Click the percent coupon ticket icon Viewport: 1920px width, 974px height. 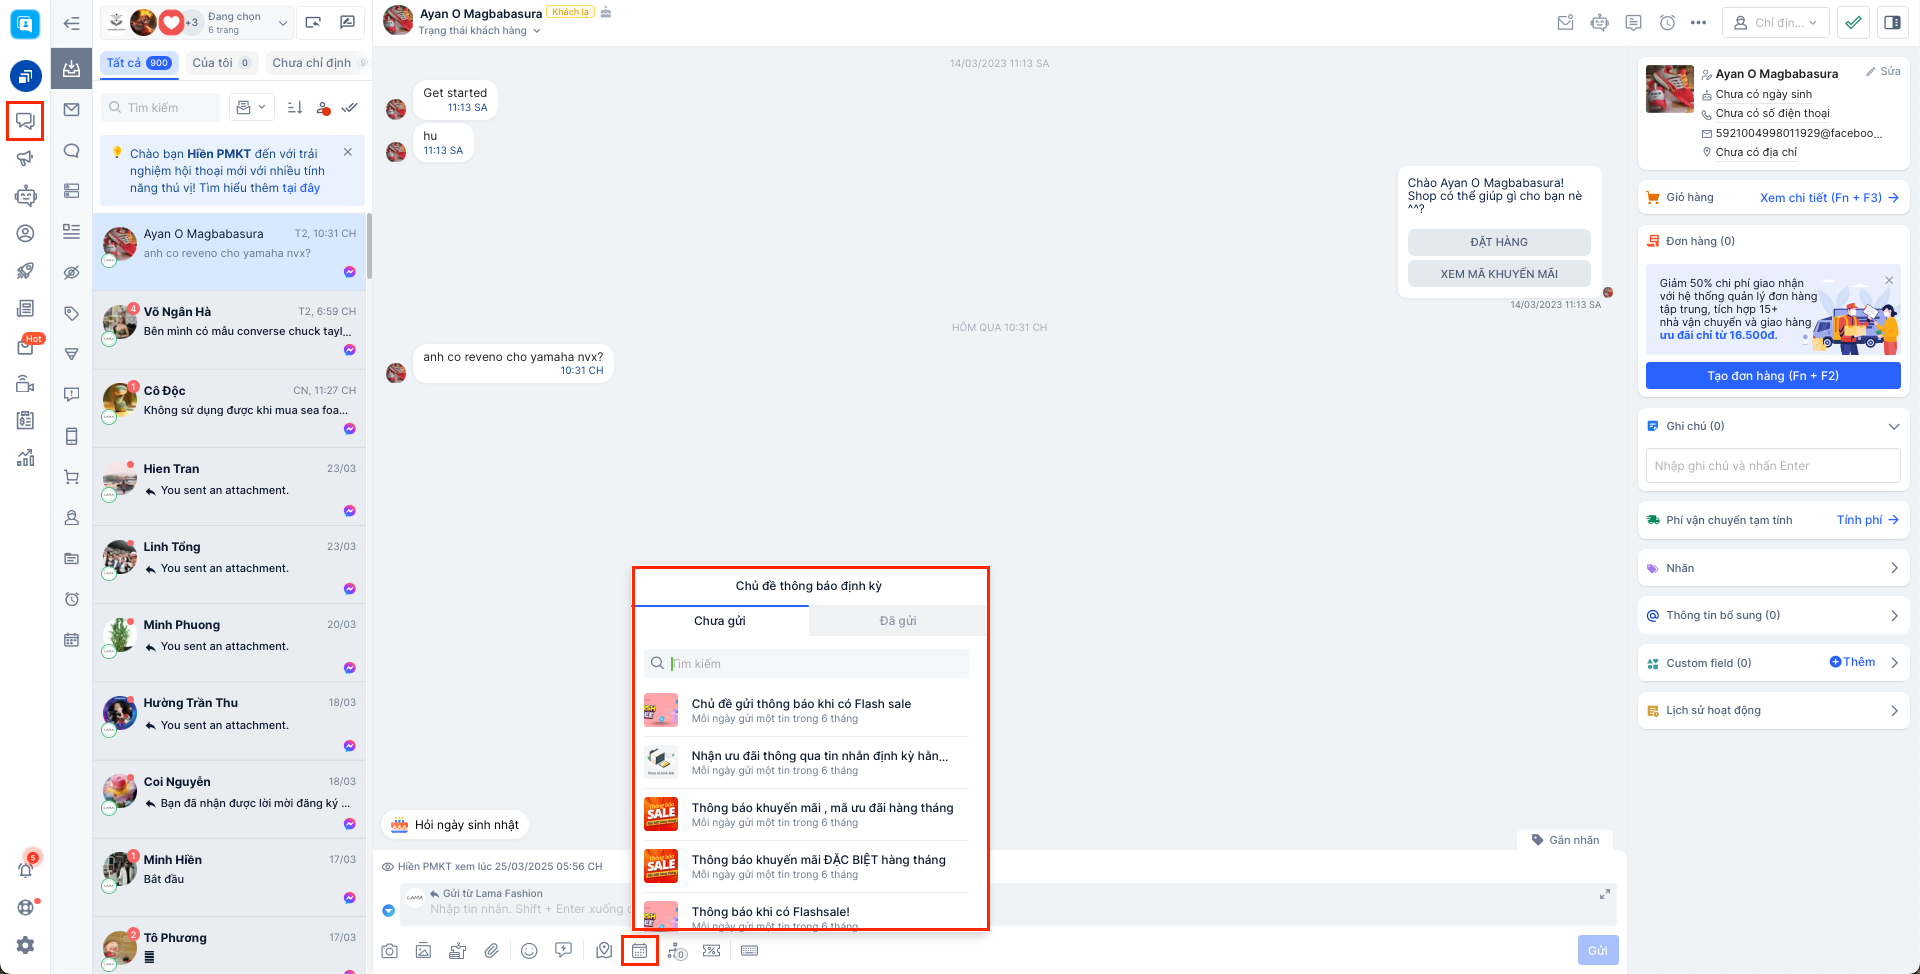(712, 951)
